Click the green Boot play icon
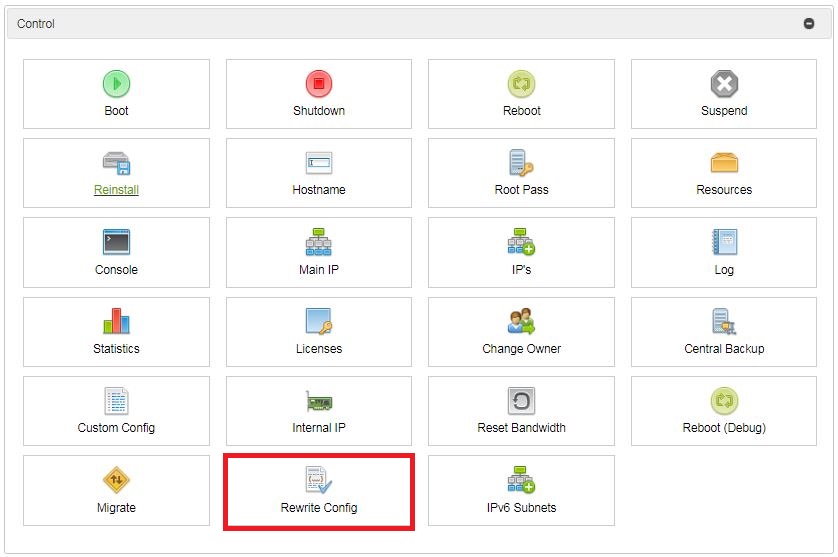 click(116, 84)
